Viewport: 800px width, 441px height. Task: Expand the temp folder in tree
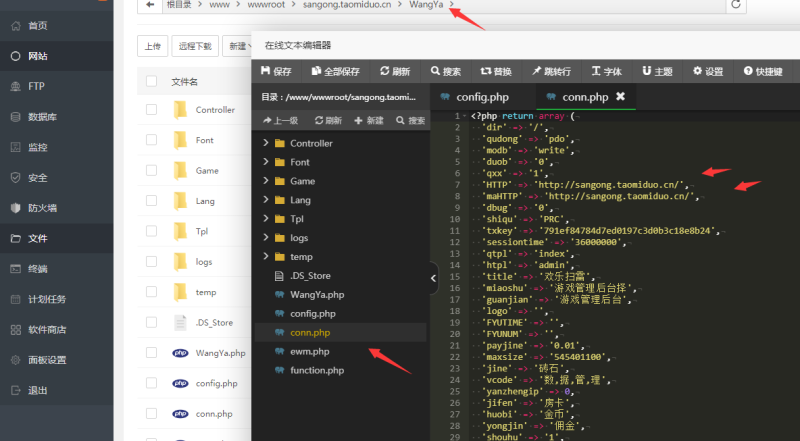[266, 256]
